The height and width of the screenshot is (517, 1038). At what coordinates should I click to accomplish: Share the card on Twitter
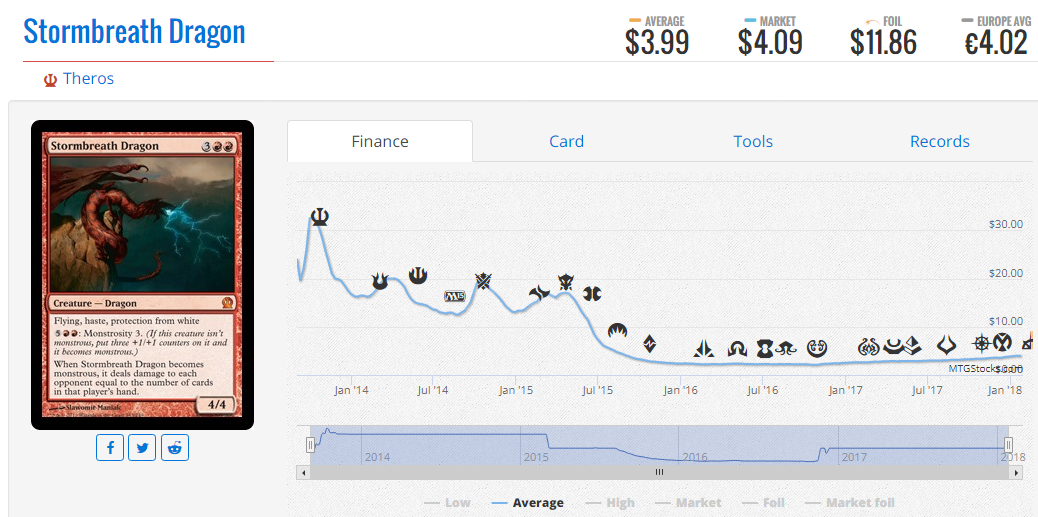[x=143, y=447]
